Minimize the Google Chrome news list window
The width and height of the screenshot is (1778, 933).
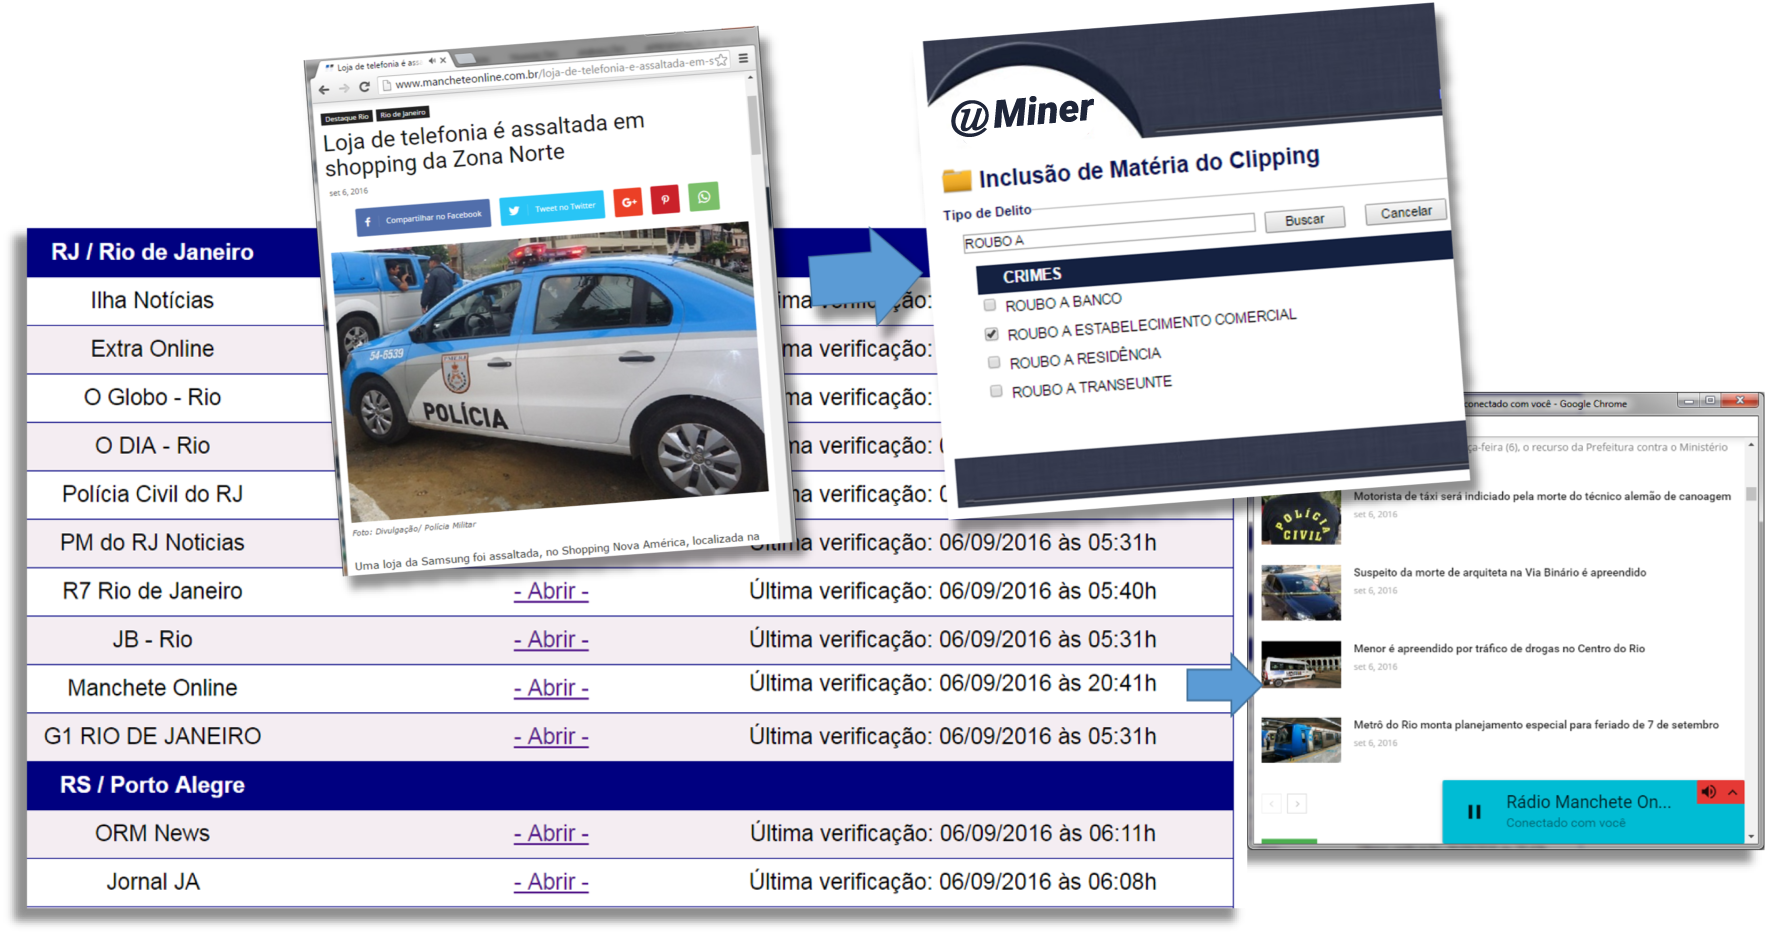click(x=1689, y=401)
